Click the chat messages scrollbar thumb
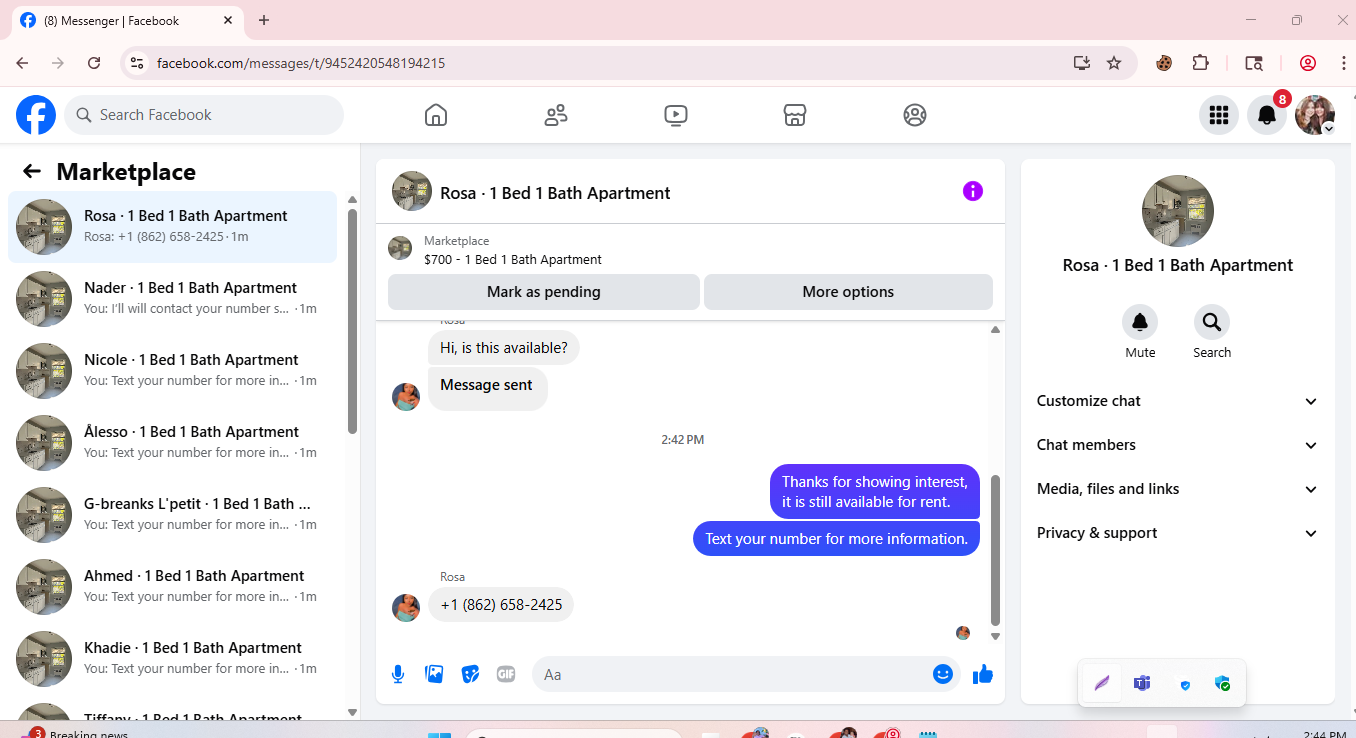Screen dimensions: 1356x738 click(x=995, y=550)
